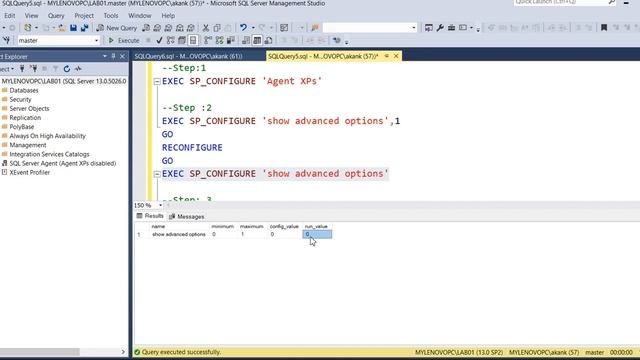Click Connect Object Explorer plug icon
The height and width of the screenshot is (360, 640).
coord(22,69)
